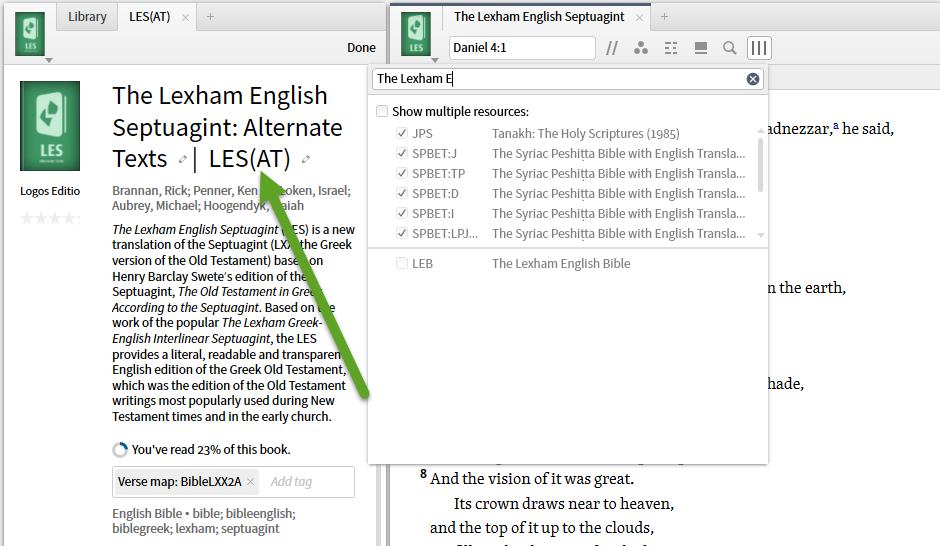The width and height of the screenshot is (940, 546).
Task: Click author Aubrey, Michael link
Action: [x=155, y=206]
